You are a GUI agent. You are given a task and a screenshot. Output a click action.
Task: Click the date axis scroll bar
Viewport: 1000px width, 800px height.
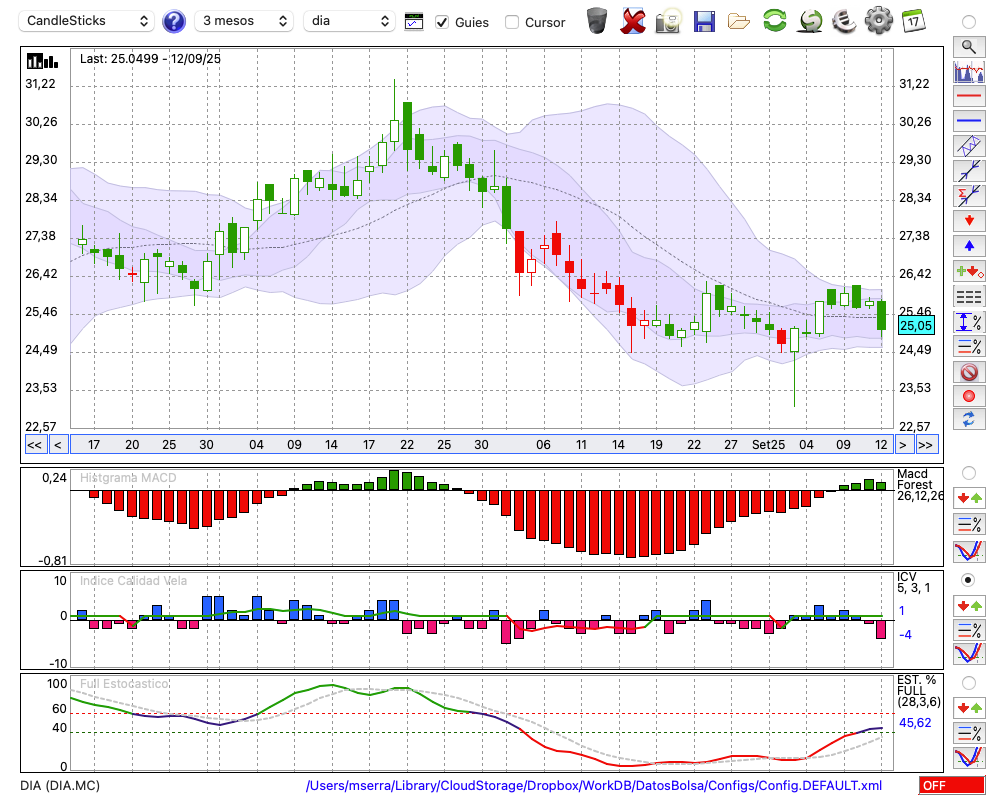[x=481, y=445]
